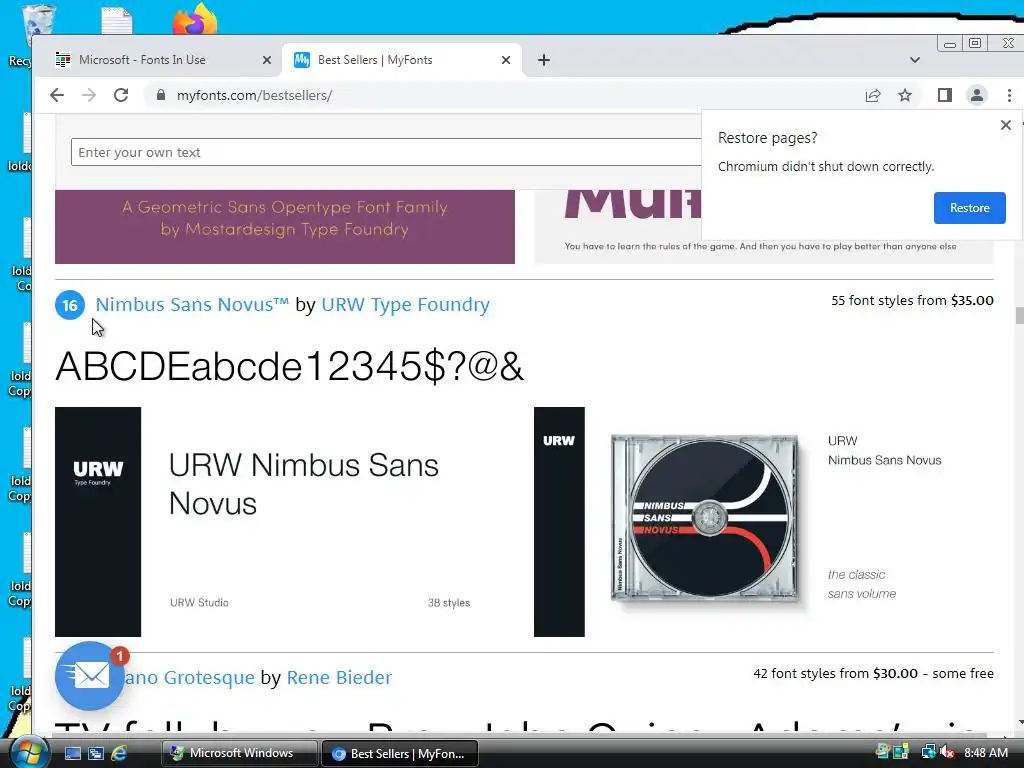Close the Fonts In Use tab
Image resolution: width=1024 pixels, height=768 pixels.
point(266,60)
